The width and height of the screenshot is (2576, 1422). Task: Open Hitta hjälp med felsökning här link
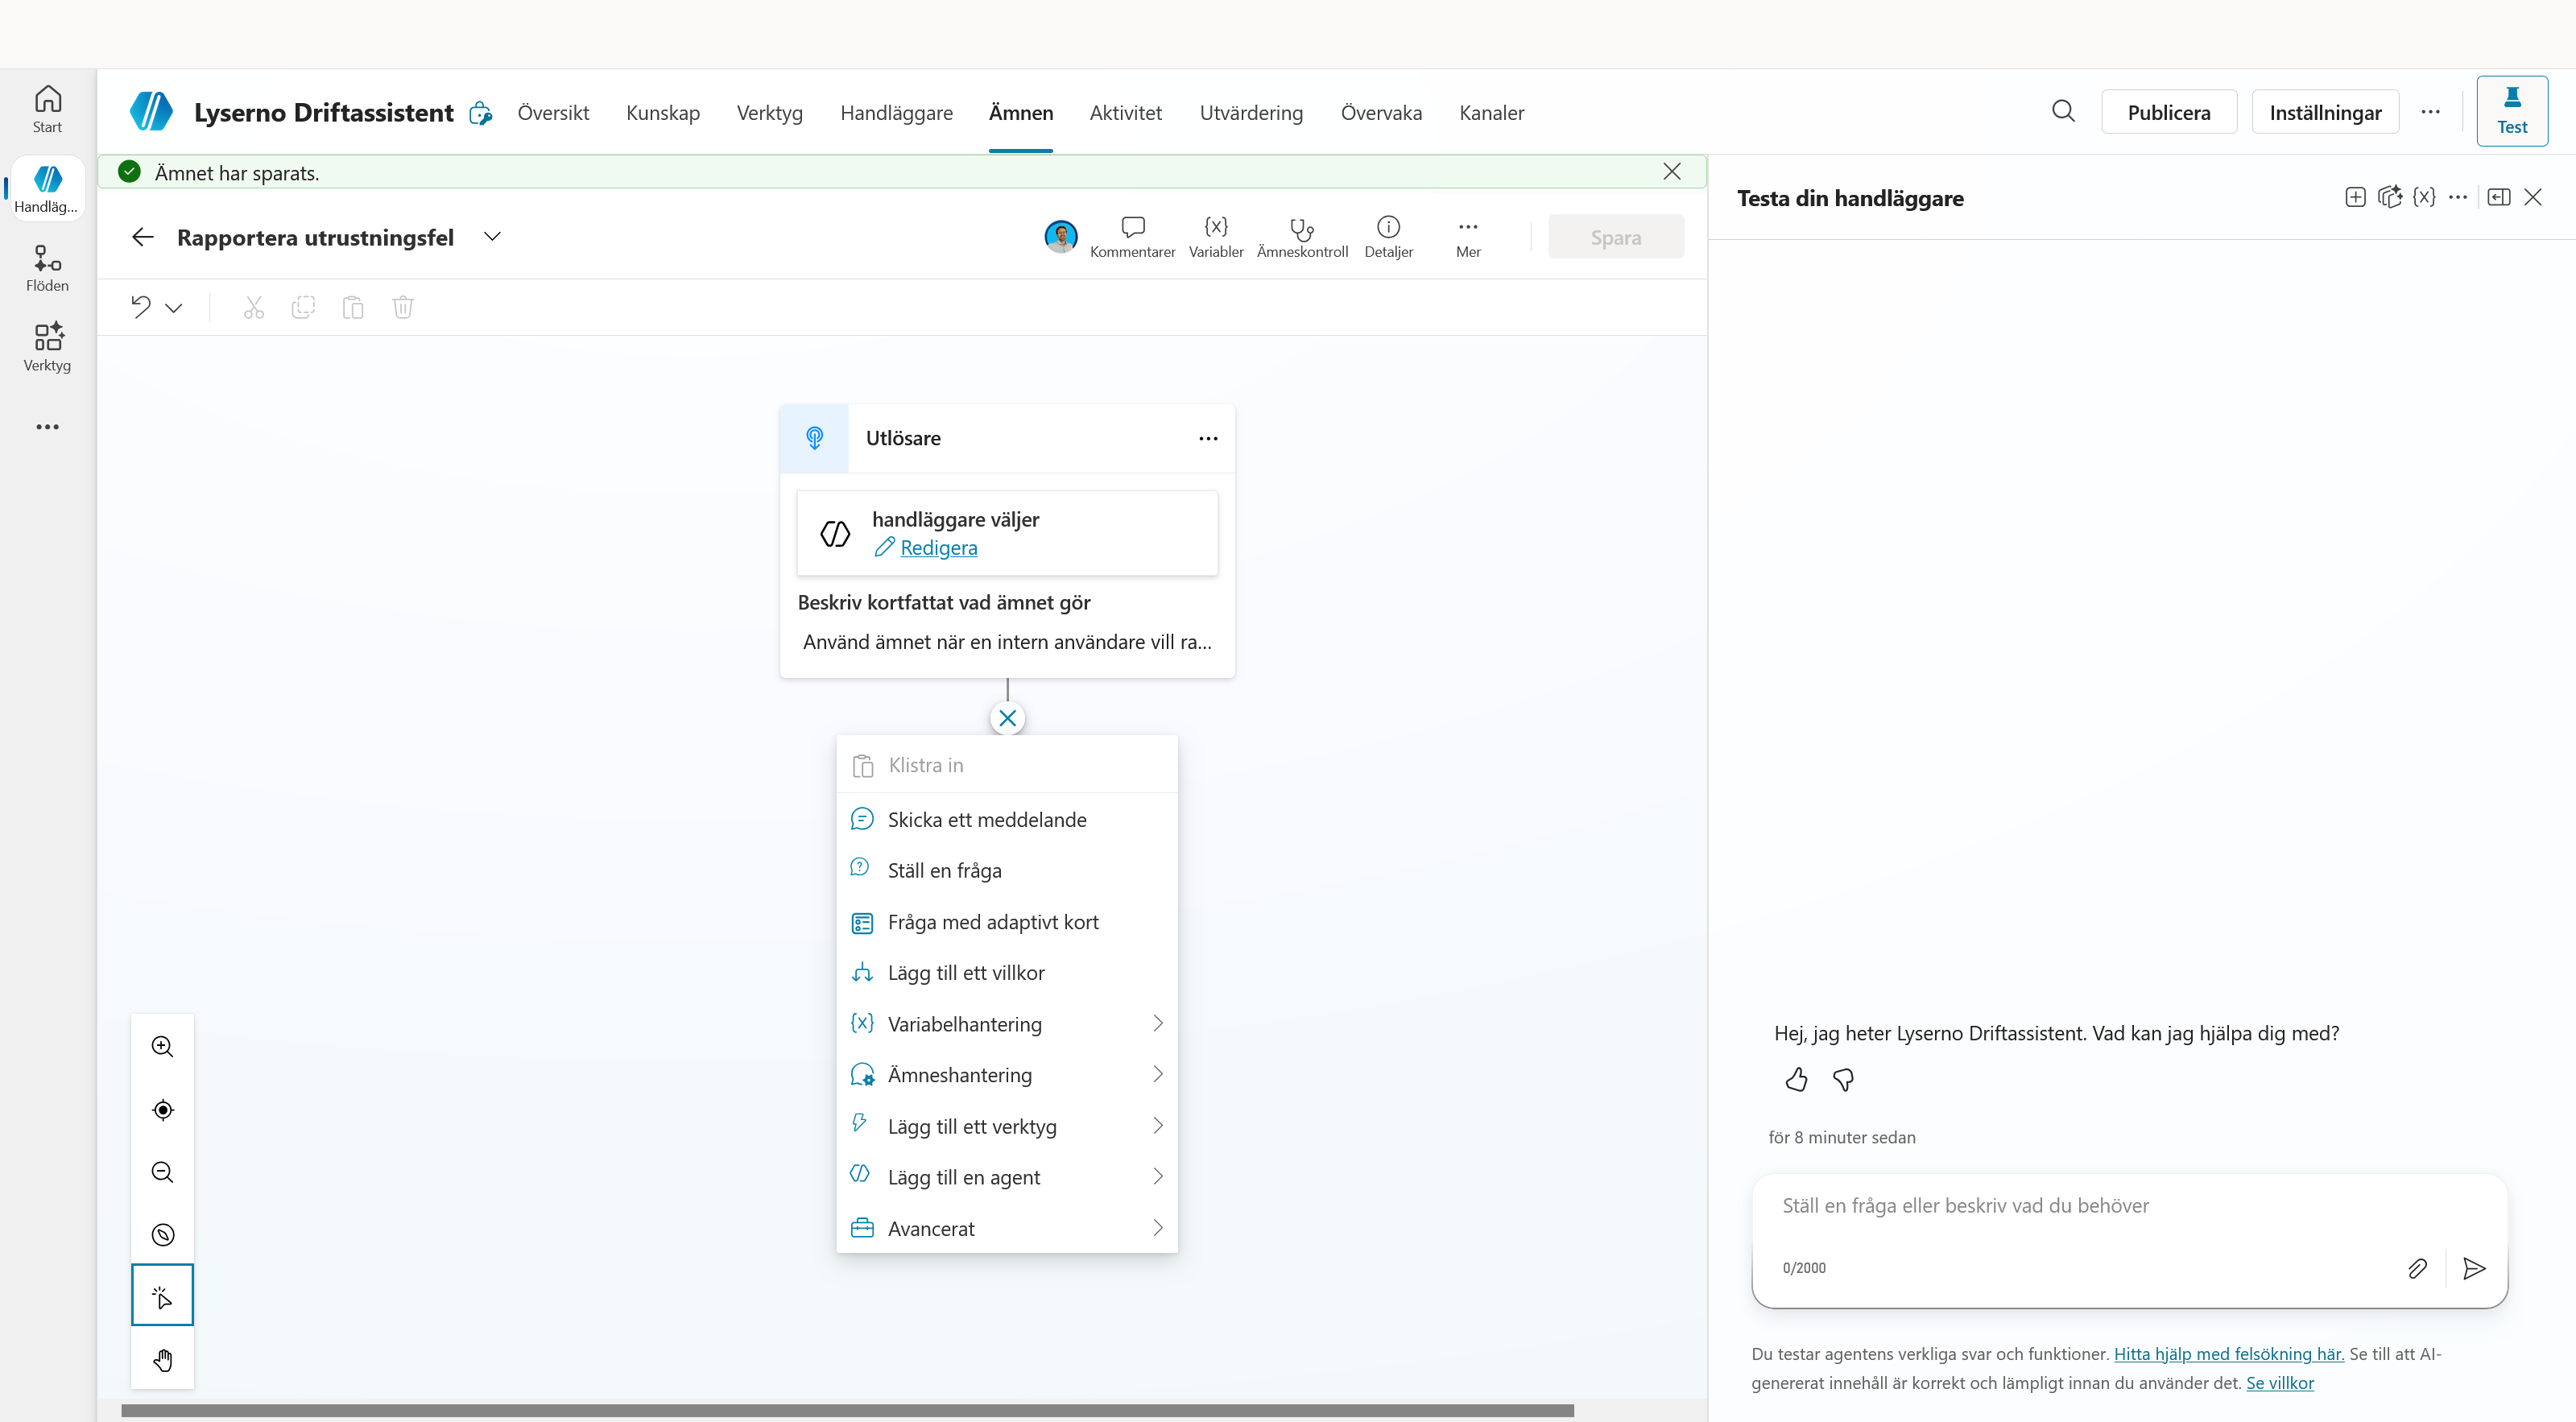pyautogui.click(x=2228, y=1353)
